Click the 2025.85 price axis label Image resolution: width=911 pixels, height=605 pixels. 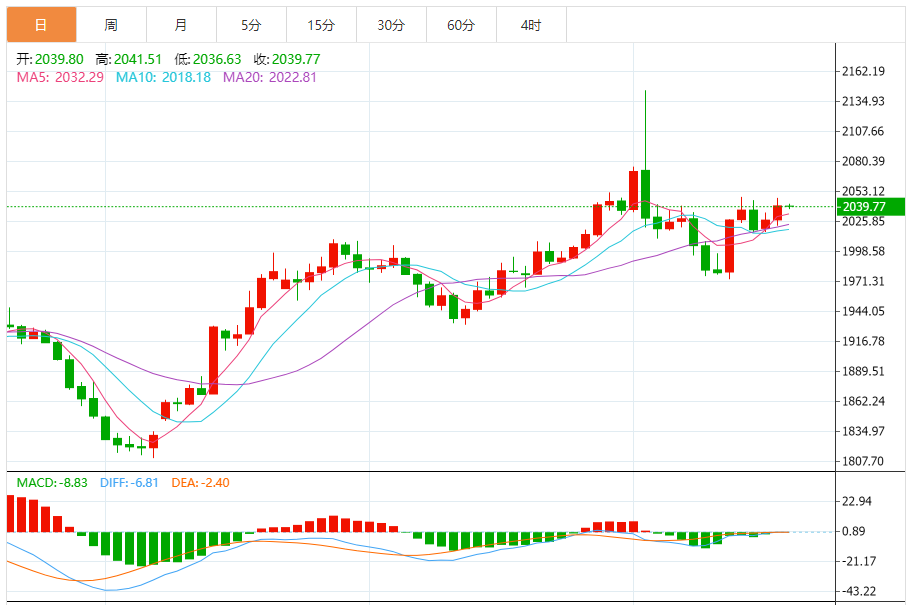tap(863, 221)
